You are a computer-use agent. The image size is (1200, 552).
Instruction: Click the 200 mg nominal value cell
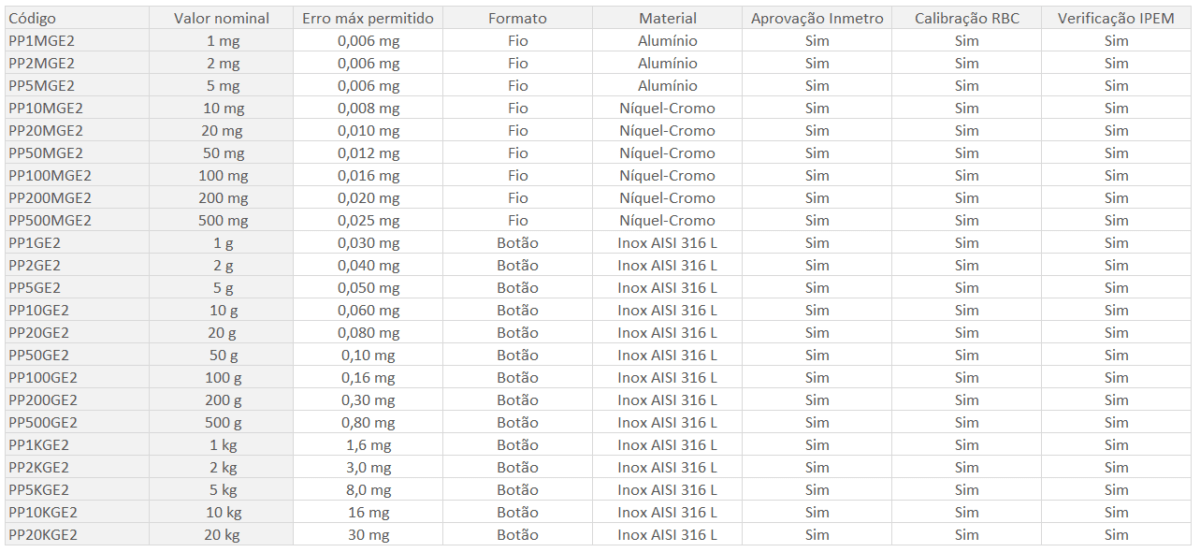[x=219, y=198]
